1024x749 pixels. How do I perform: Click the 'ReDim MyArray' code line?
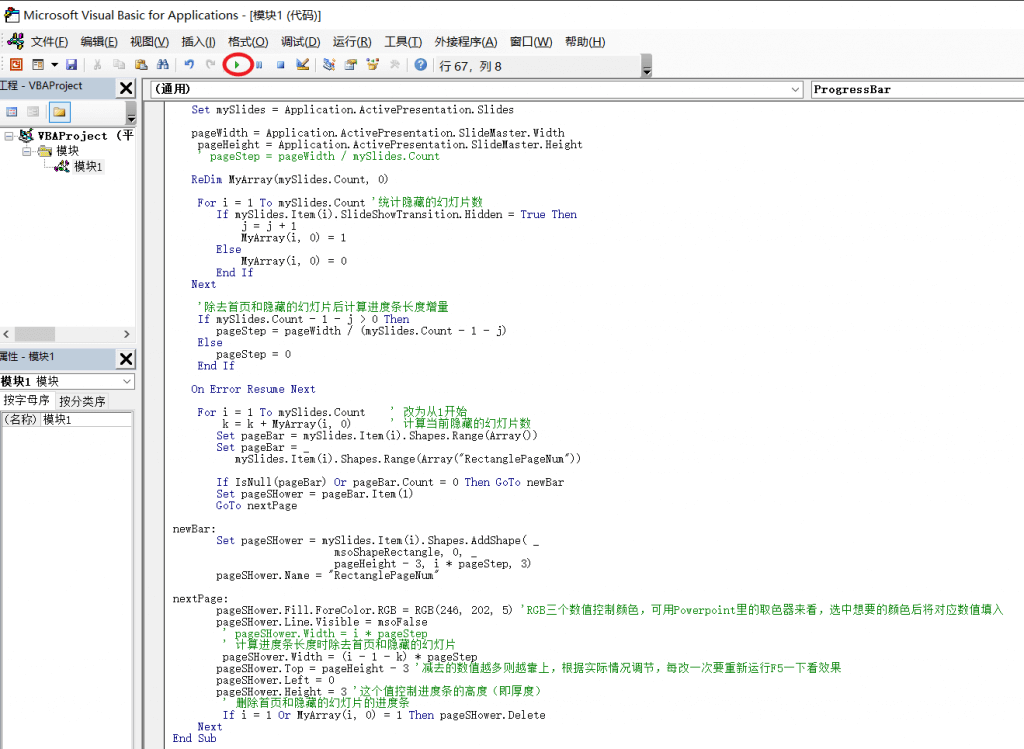tap(289, 180)
